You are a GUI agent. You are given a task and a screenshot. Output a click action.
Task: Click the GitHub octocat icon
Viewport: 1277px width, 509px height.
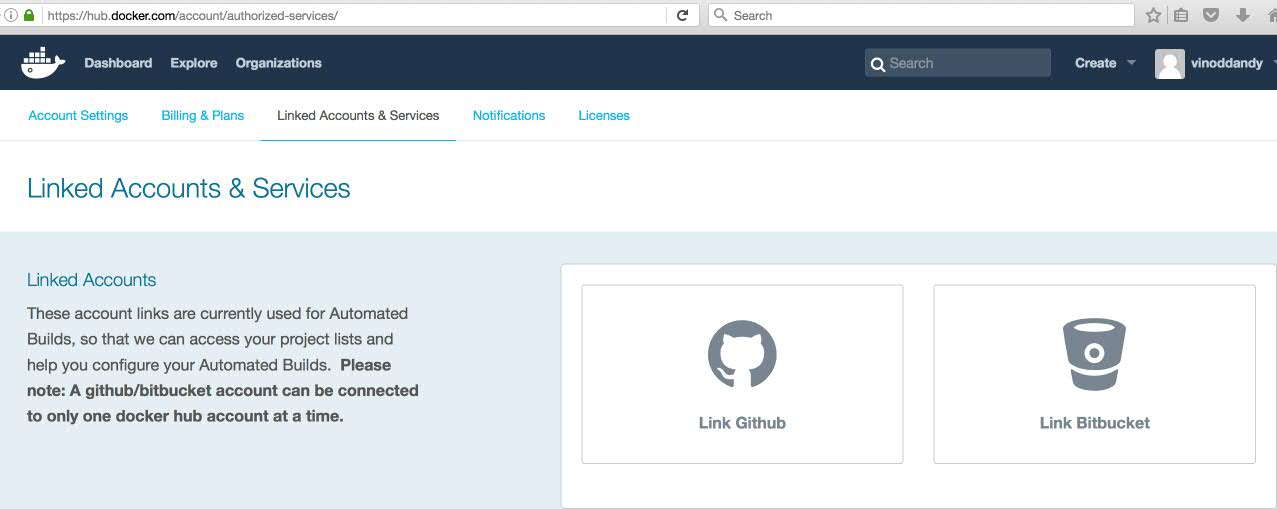742,353
